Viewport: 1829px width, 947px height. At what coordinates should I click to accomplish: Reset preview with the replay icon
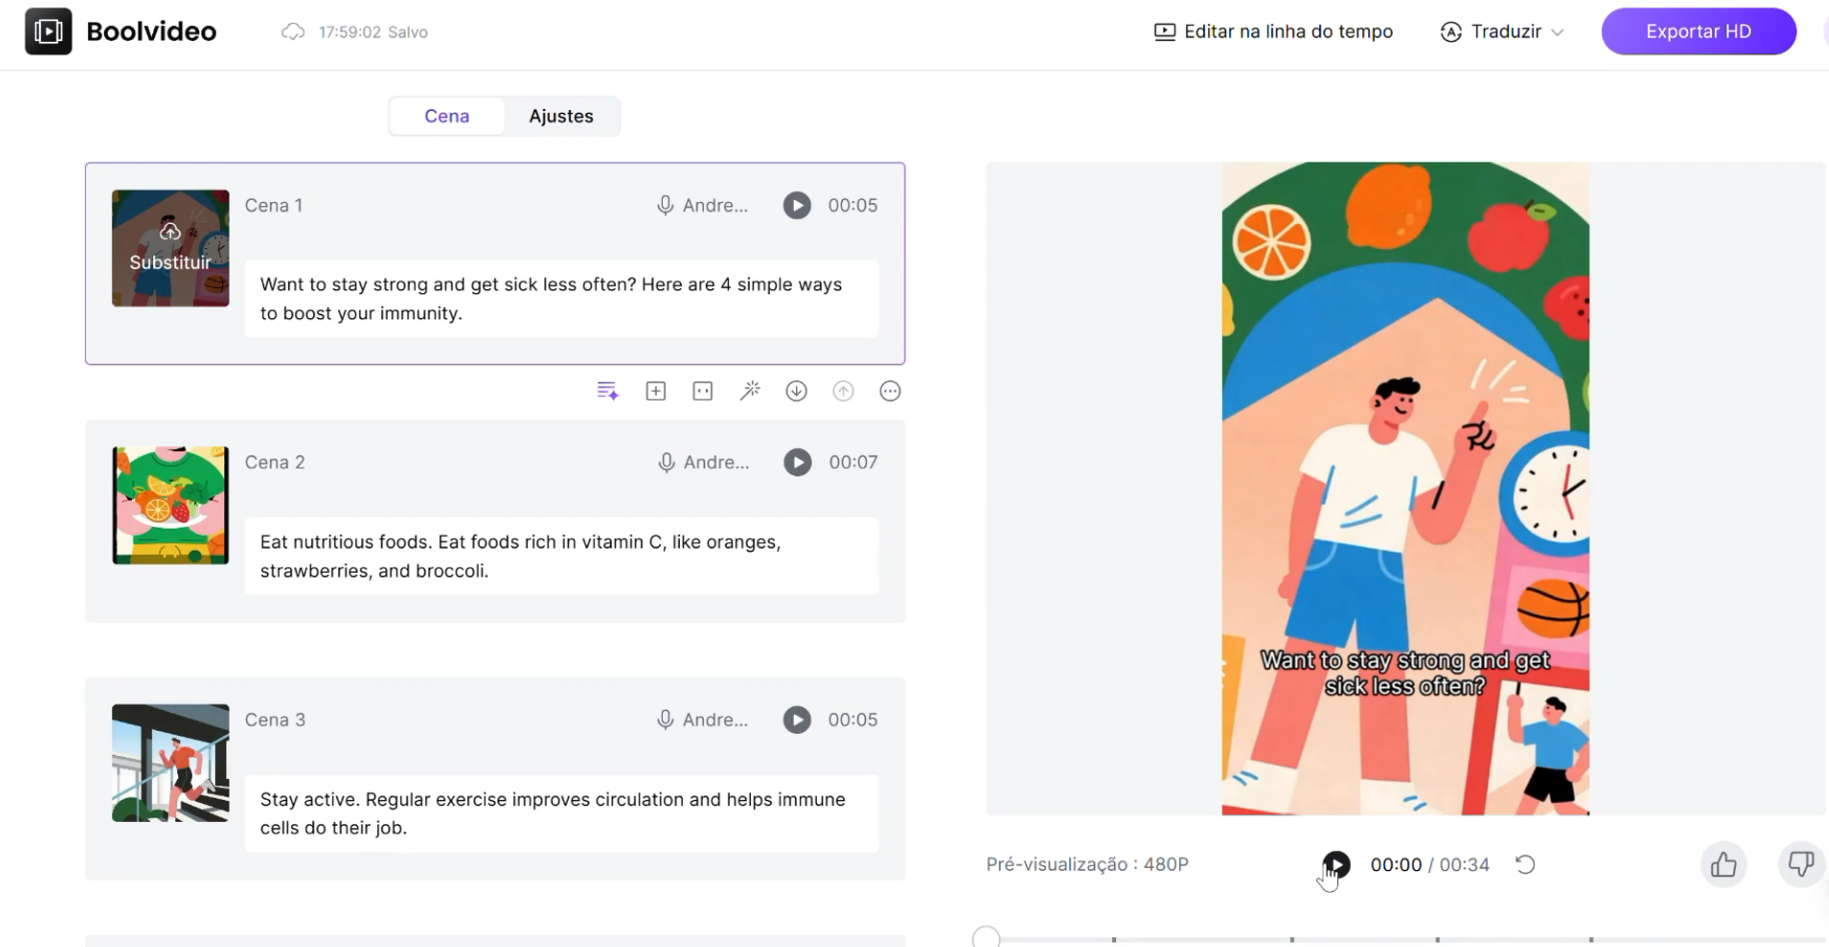pos(1525,865)
